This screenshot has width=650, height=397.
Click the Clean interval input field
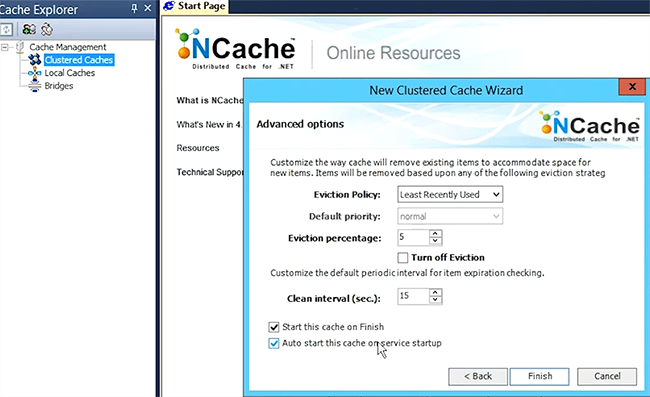(x=413, y=296)
